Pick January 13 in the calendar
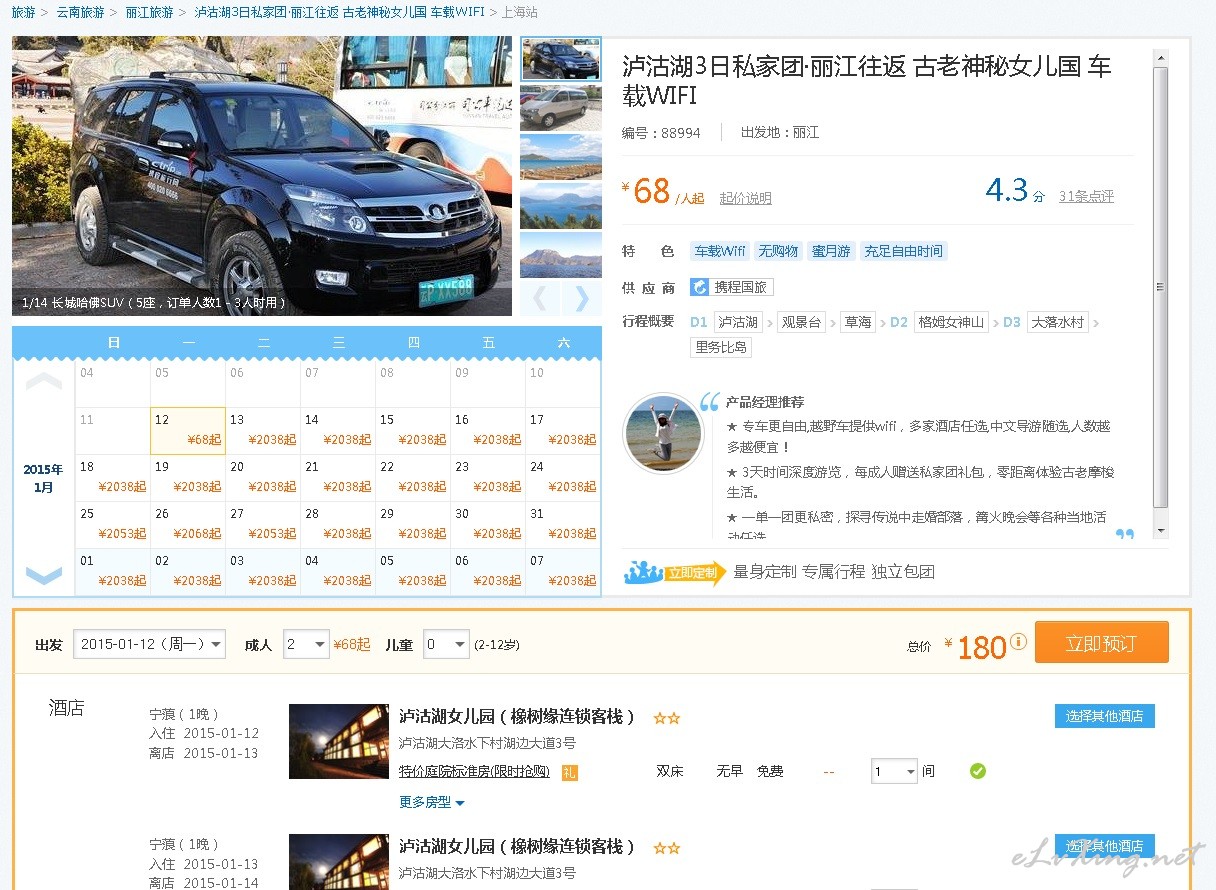Image resolution: width=1216 pixels, height=890 pixels. [263, 431]
